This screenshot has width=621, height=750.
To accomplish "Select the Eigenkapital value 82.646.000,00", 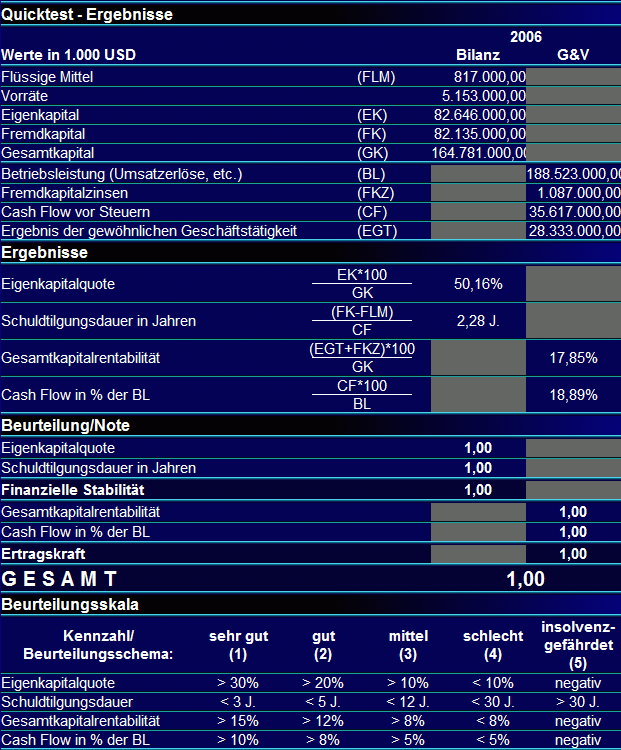I will pyautogui.click(x=478, y=115).
